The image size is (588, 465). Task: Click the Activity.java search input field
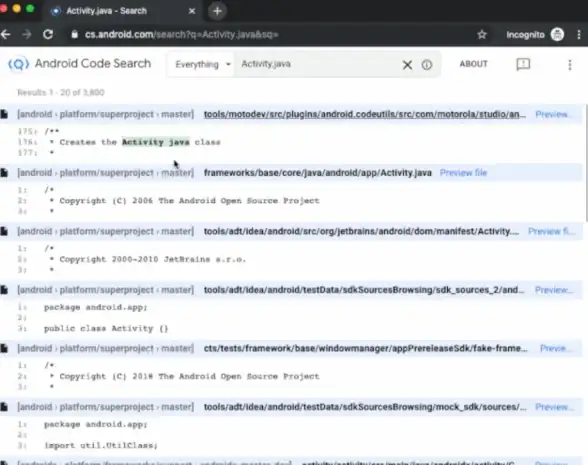317,64
